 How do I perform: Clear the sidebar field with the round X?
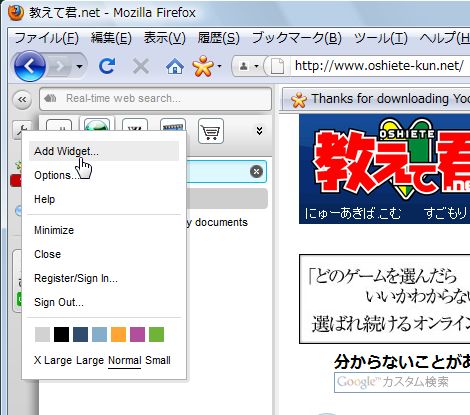(256, 172)
